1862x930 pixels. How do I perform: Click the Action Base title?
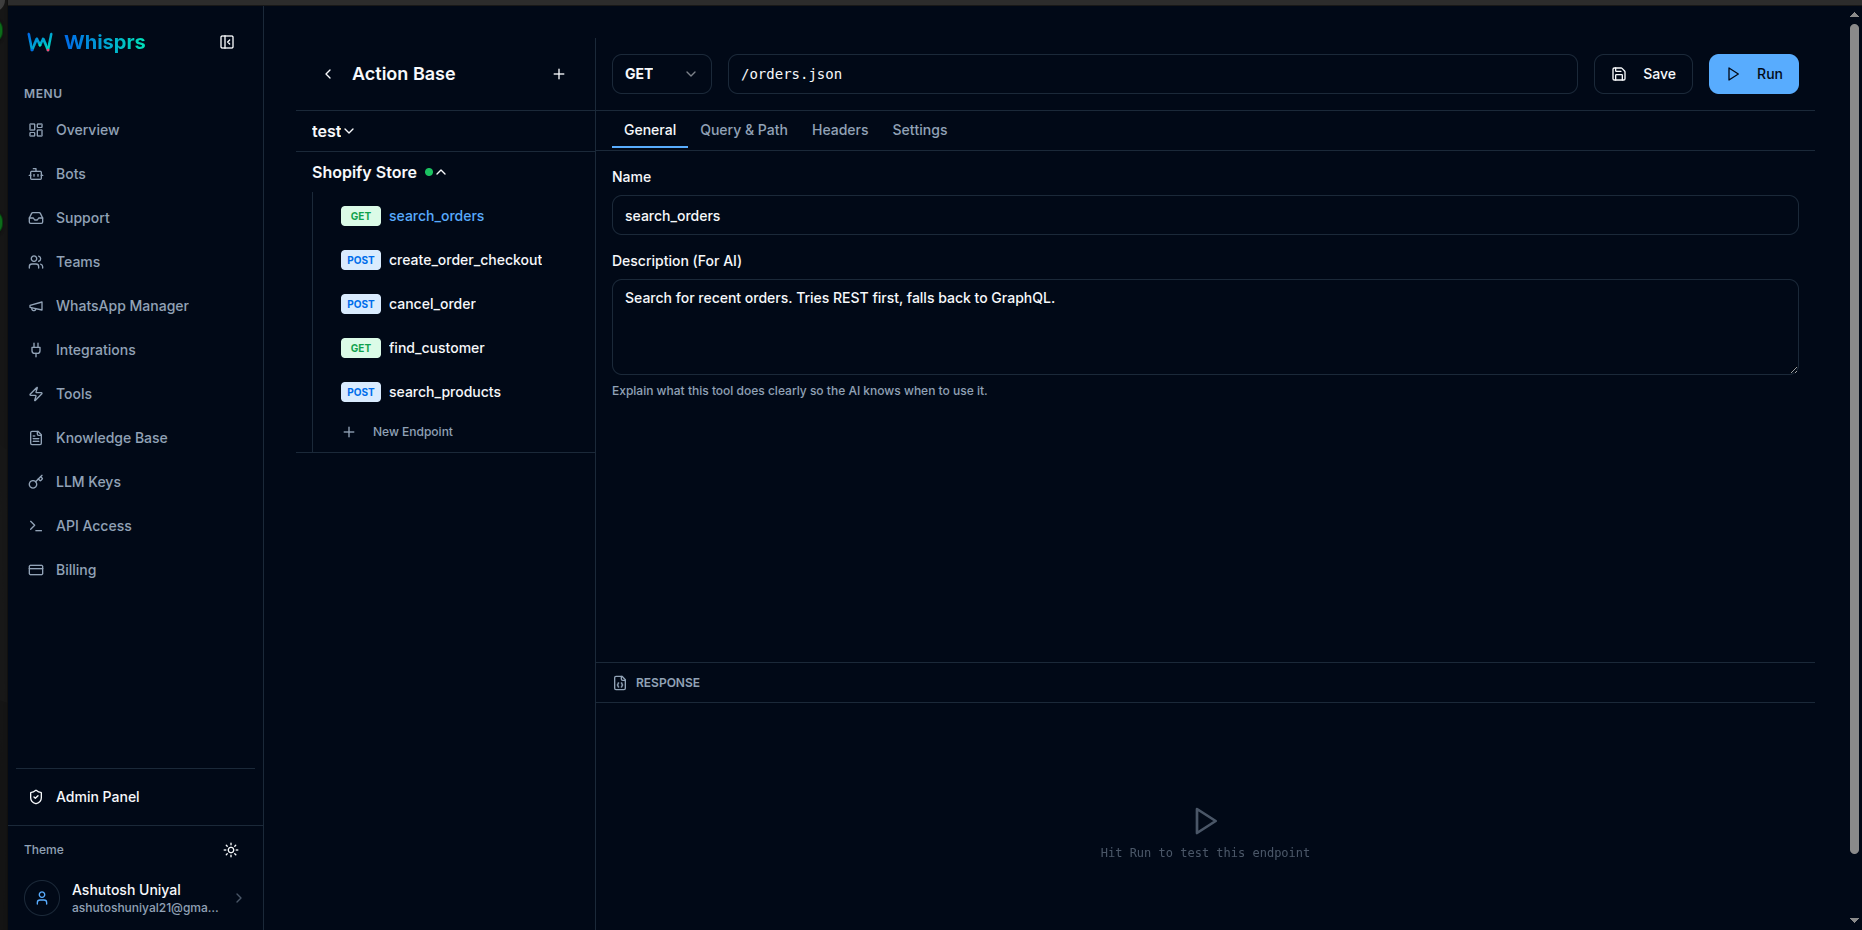pos(404,74)
